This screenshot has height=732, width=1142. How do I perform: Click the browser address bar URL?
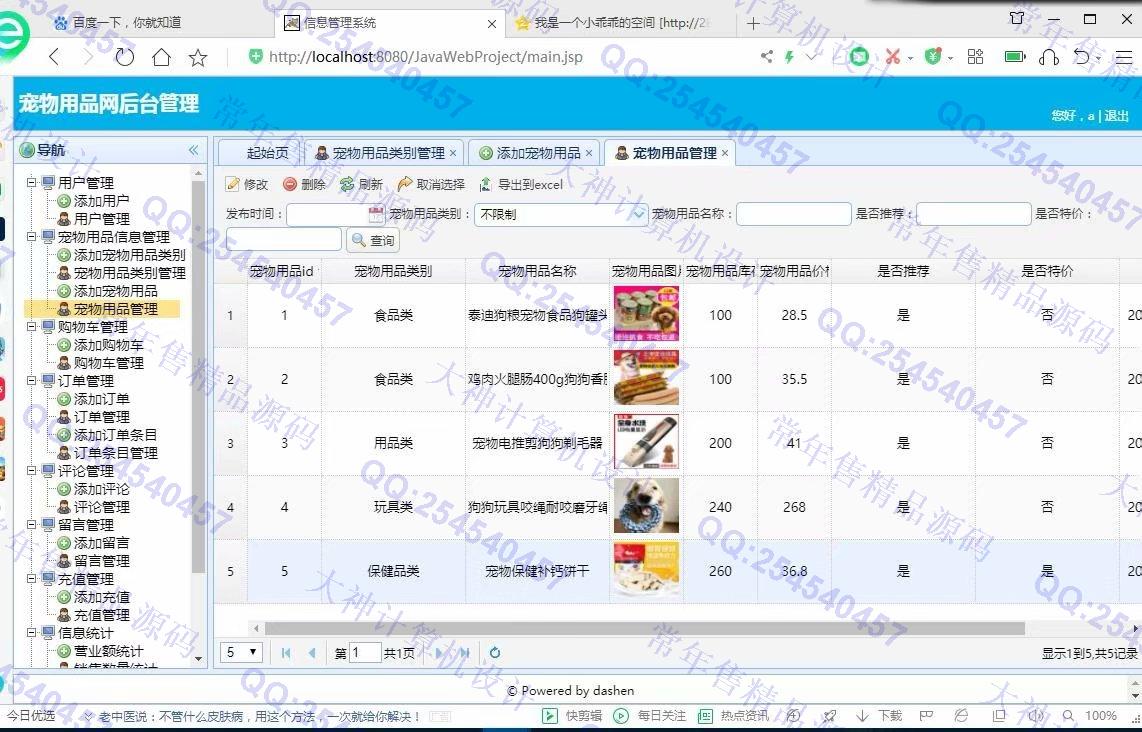click(425, 57)
